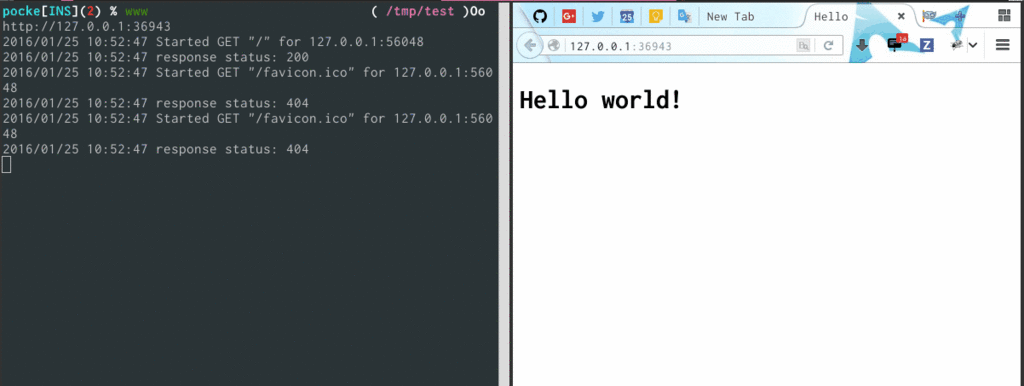Image resolution: width=1024 pixels, height=386 pixels.
Task: Focus the address bar showing 127.0.0.1:36943
Action: pyautogui.click(x=679, y=46)
